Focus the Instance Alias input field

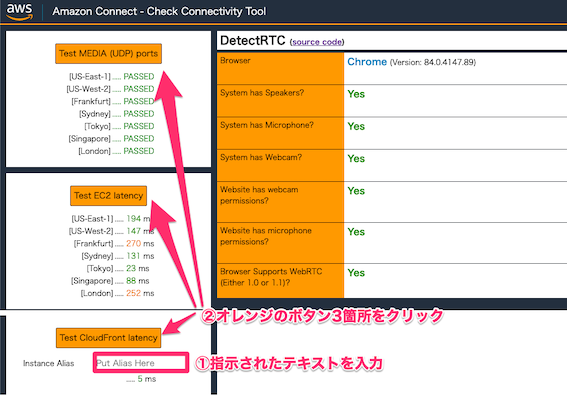coord(141,363)
